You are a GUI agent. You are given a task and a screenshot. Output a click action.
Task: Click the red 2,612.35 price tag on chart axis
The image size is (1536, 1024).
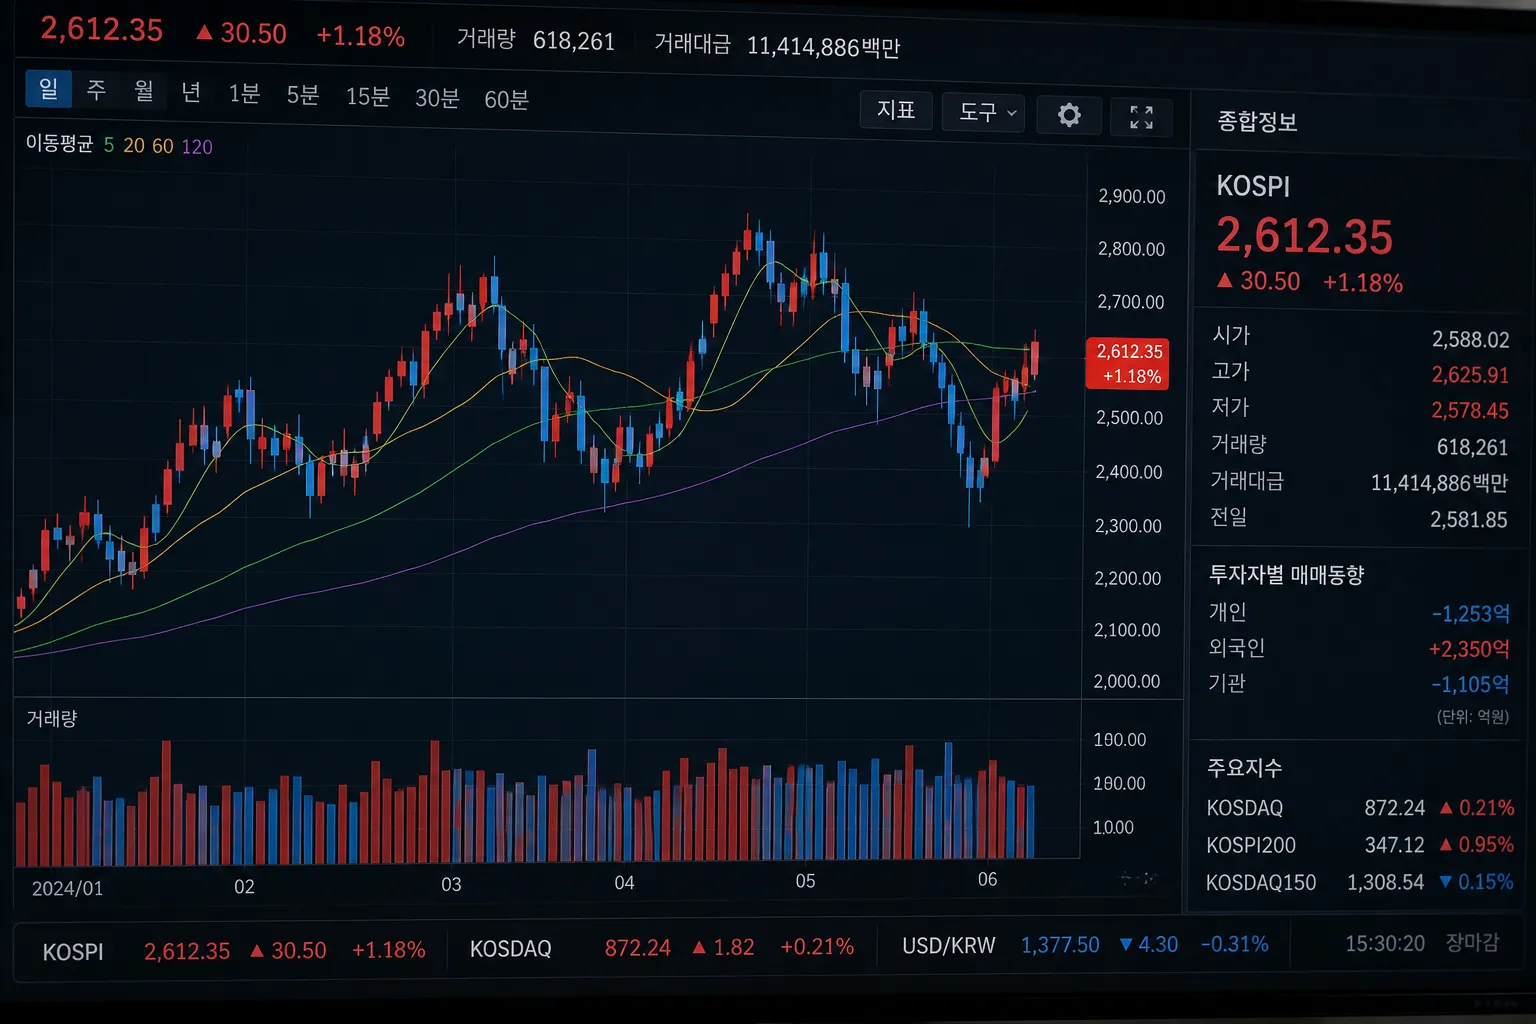pos(1128,363)
